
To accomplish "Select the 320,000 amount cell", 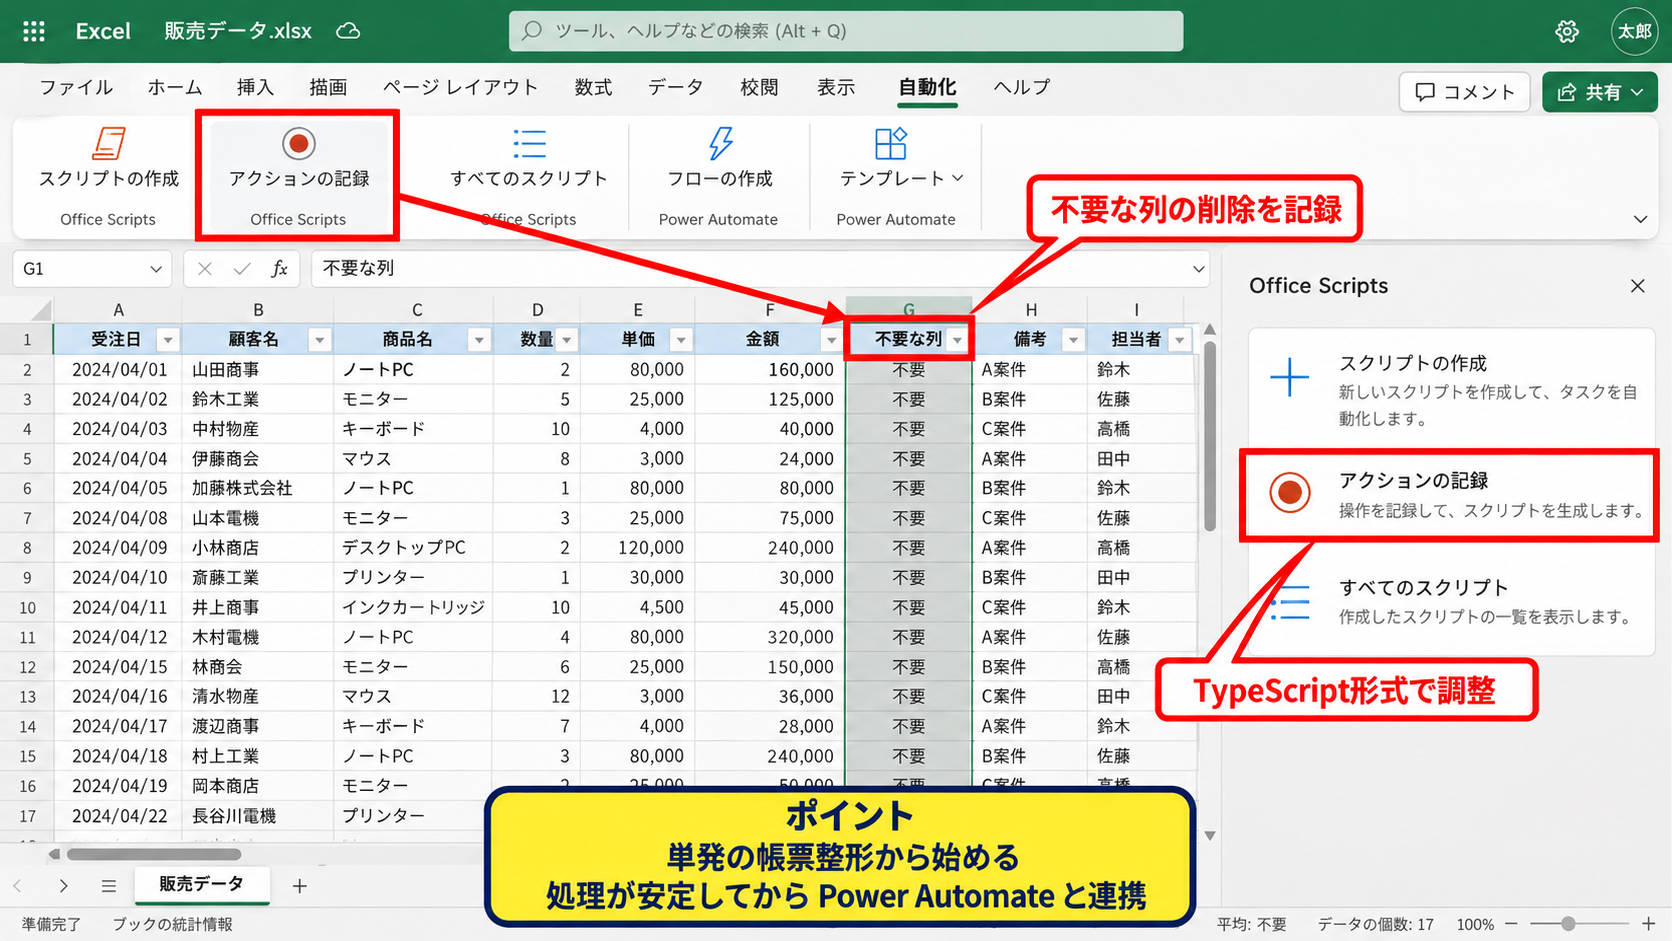I will pos(769,637).
